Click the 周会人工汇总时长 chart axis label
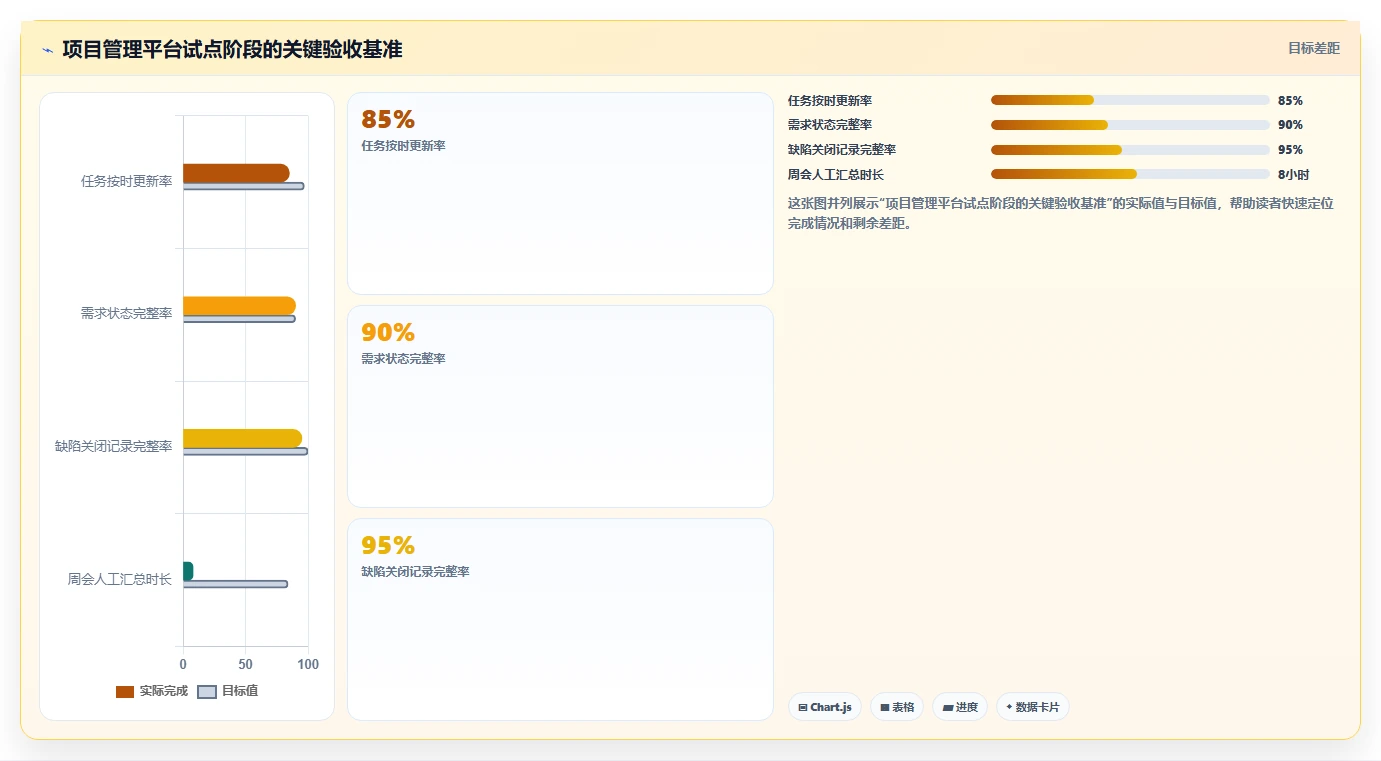The width and height of the screenshot is (1381, 761). (x=120, y=578)
